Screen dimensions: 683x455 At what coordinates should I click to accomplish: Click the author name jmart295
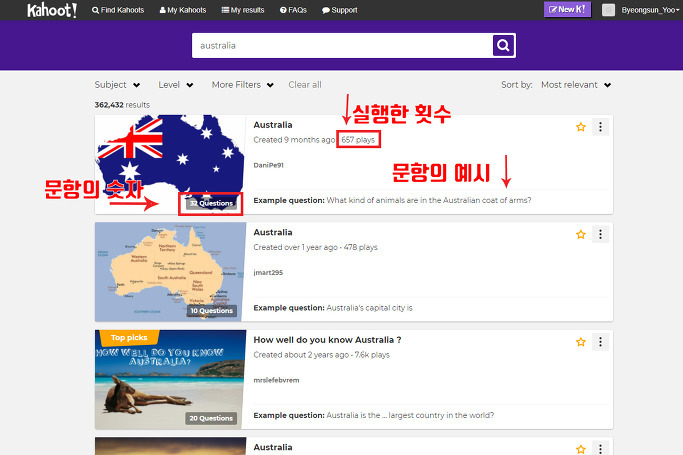coord(268,273)
